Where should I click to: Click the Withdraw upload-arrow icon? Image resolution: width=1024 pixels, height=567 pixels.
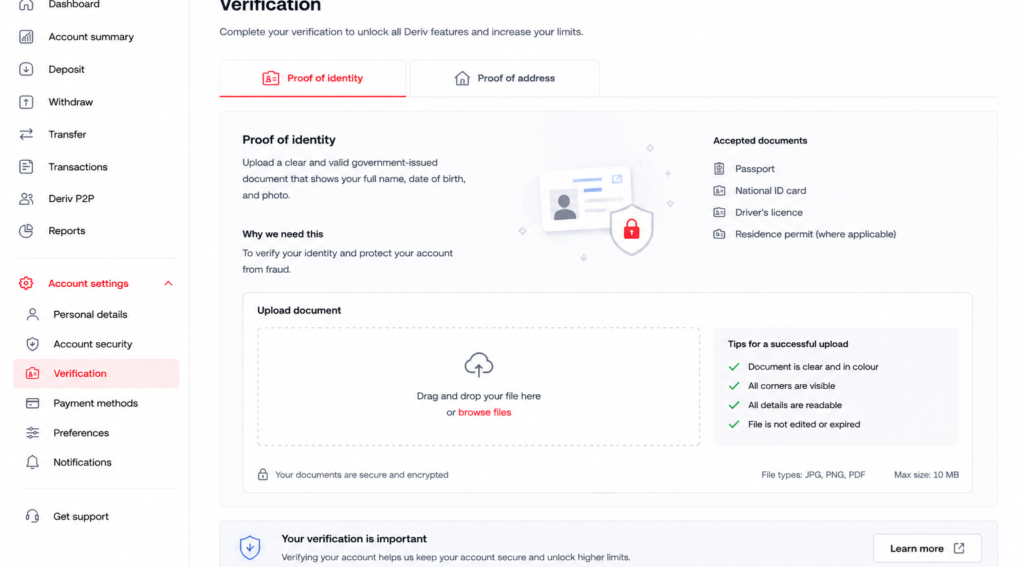pyautogui.click(x=26, y=102)
